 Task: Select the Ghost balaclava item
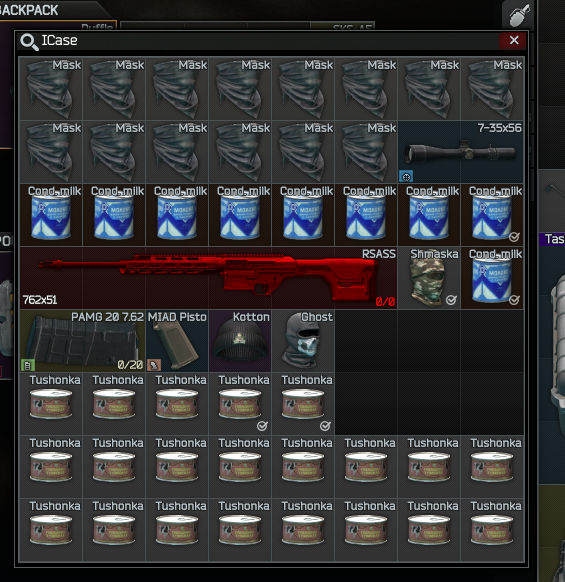coord(303,341)
